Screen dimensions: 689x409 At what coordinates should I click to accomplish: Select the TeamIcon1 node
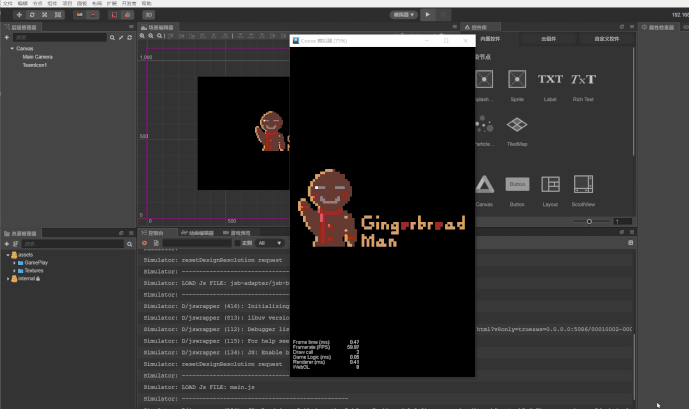tap(35, 65)
